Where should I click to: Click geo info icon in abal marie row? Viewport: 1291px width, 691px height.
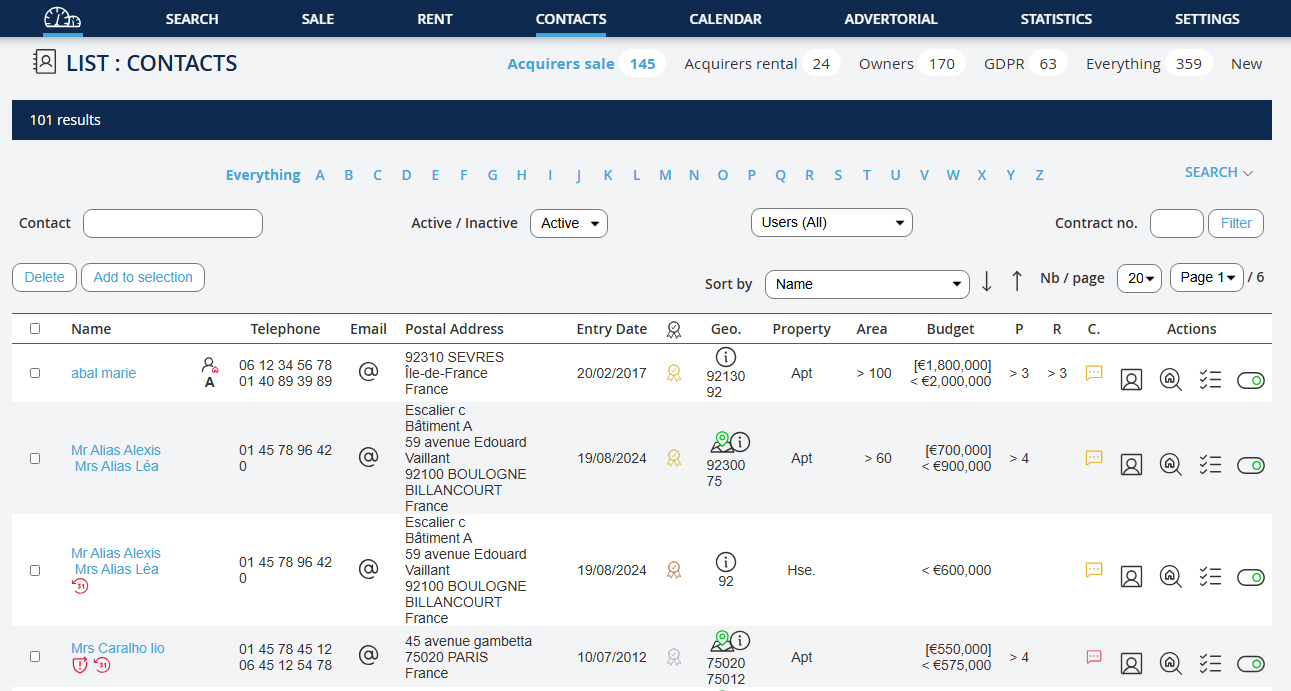(x=726, y=357)
